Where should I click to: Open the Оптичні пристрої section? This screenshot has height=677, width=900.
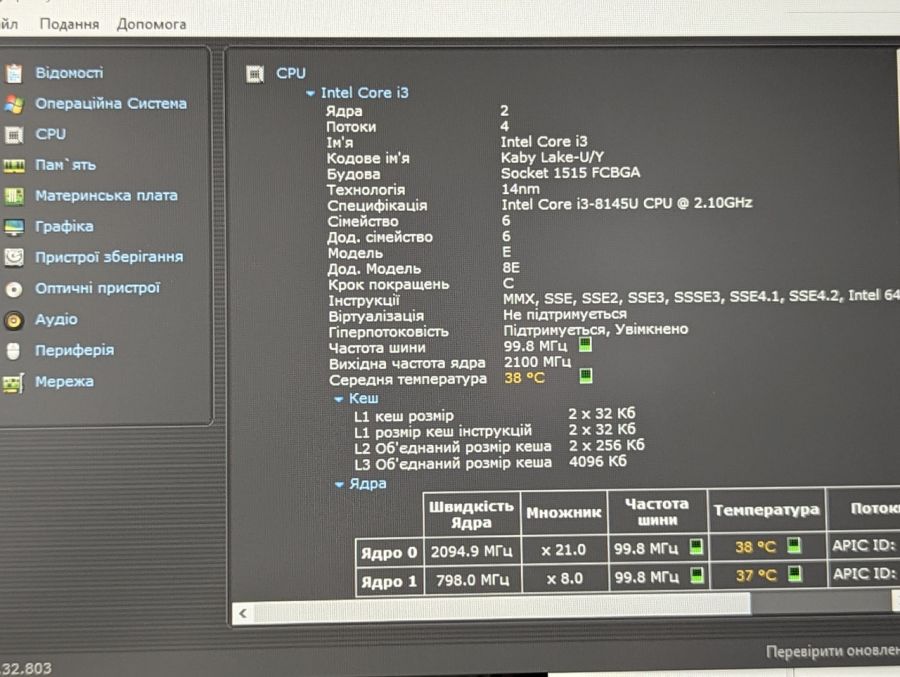[97, 288]
